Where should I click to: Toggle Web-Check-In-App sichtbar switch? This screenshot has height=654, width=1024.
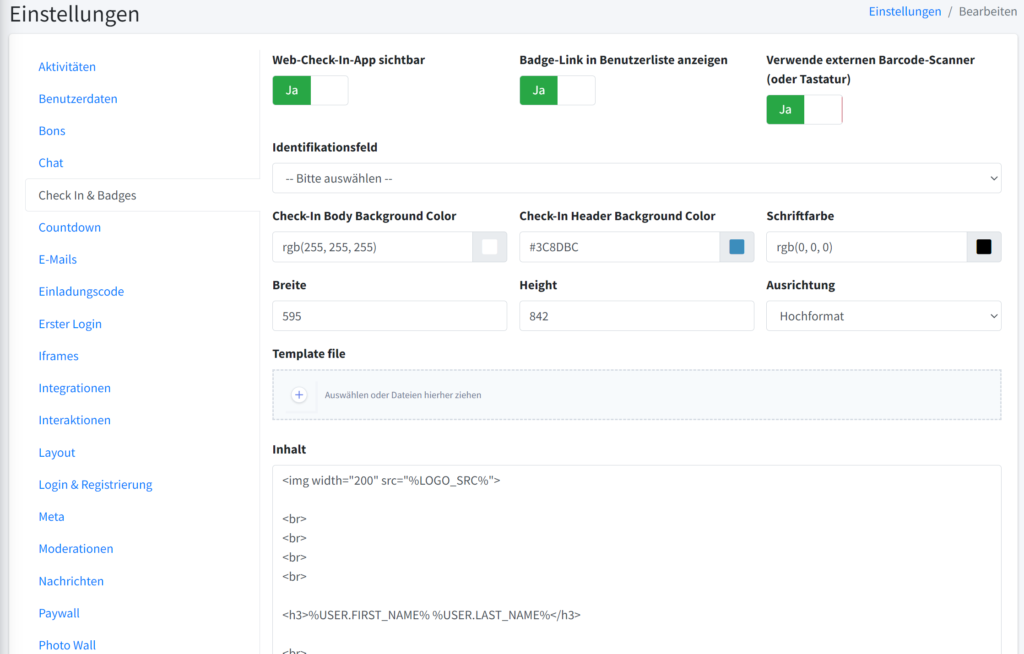(x=310, y=90)
